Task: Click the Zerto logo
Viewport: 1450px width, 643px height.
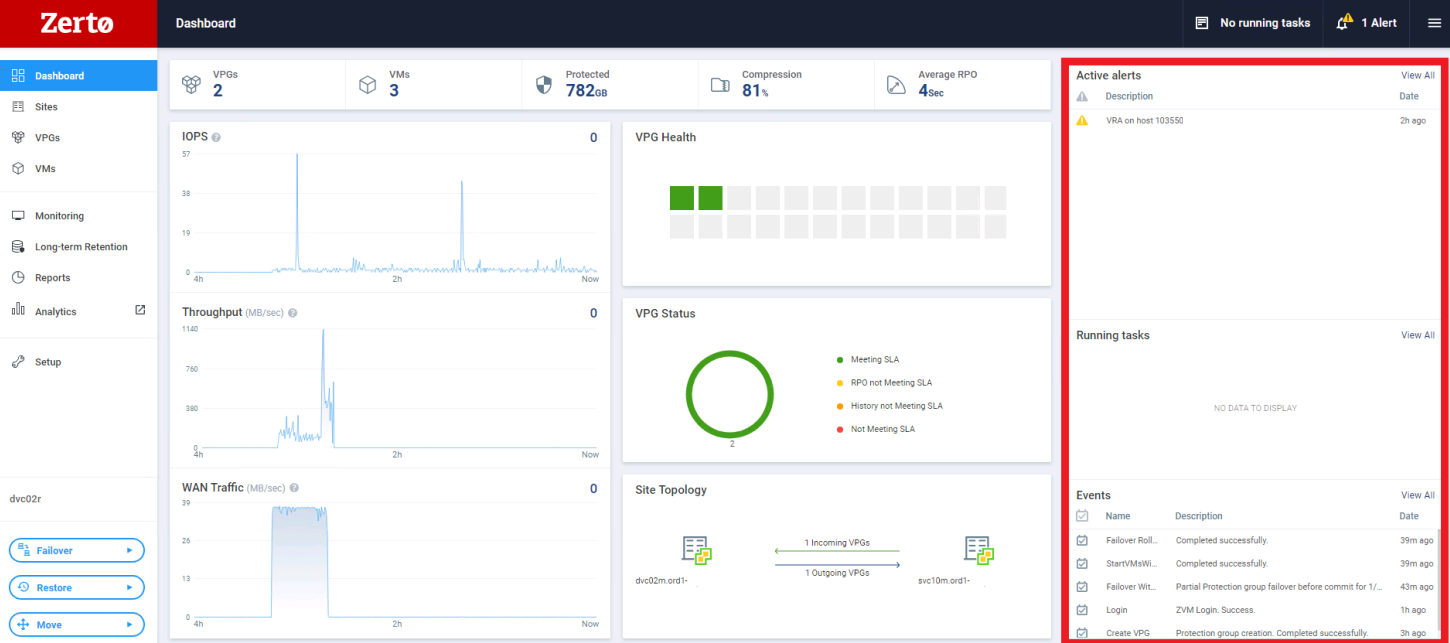Action: coord(77,23)
